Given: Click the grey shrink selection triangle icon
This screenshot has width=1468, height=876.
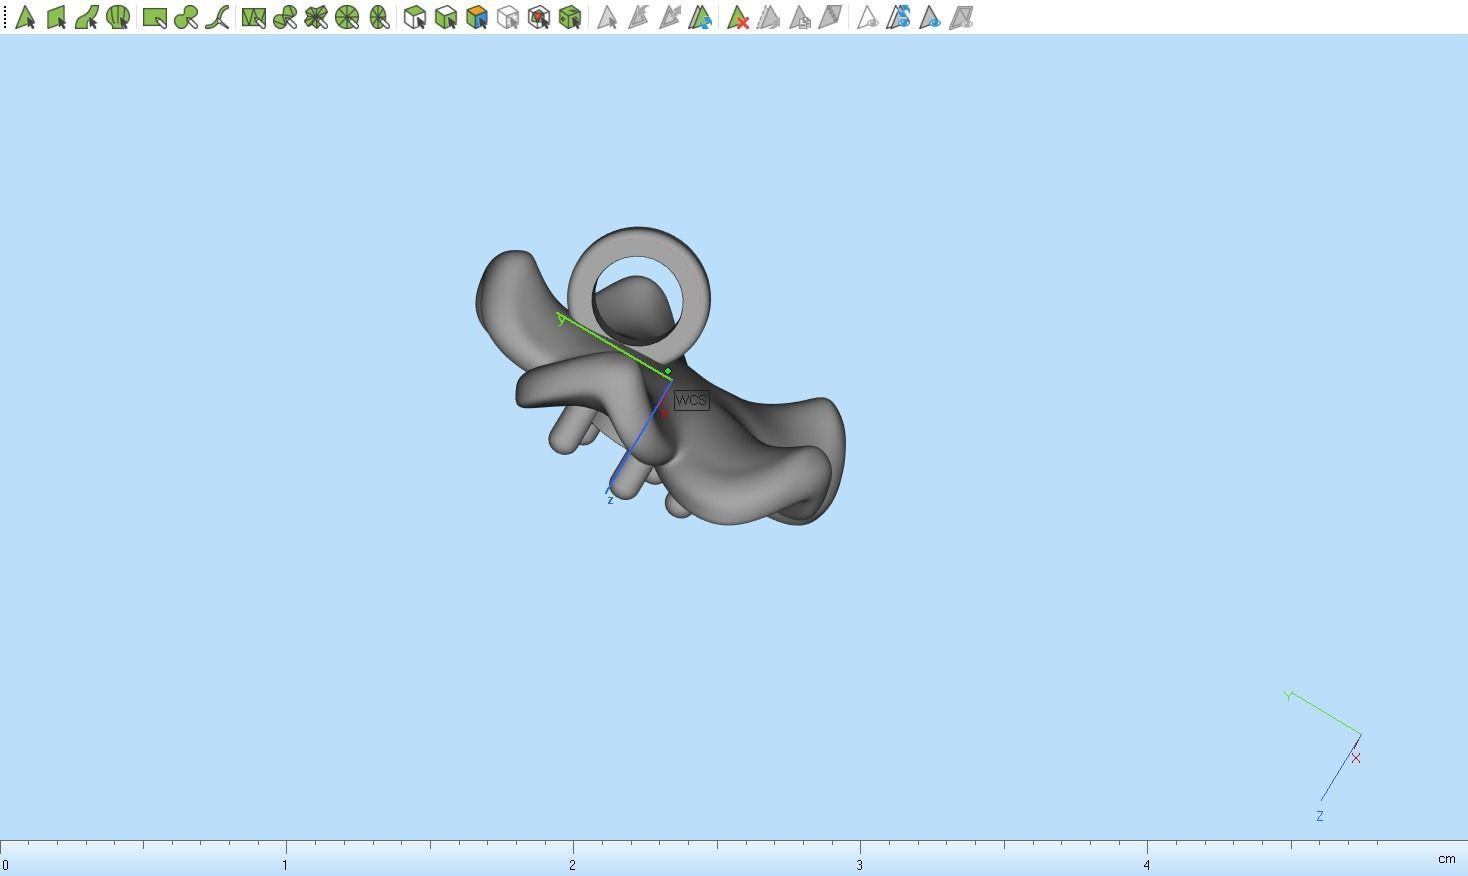Looking at the screenshot, I should [638, 17].
